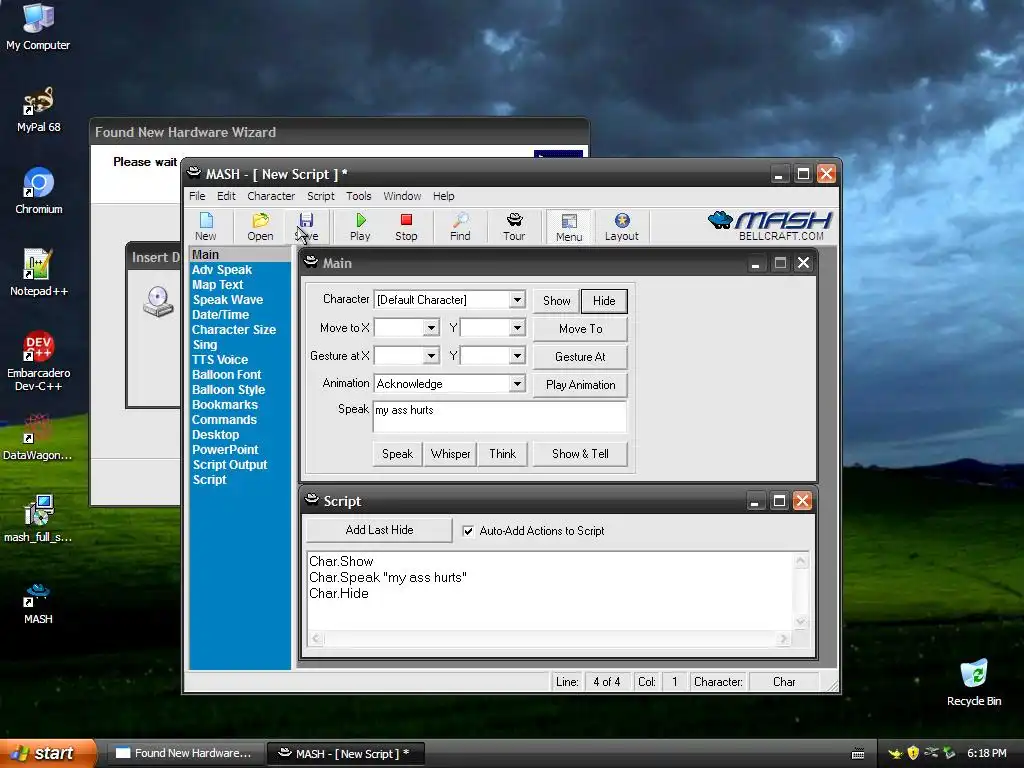Start the Tour from the toolbar

[514, 227]
